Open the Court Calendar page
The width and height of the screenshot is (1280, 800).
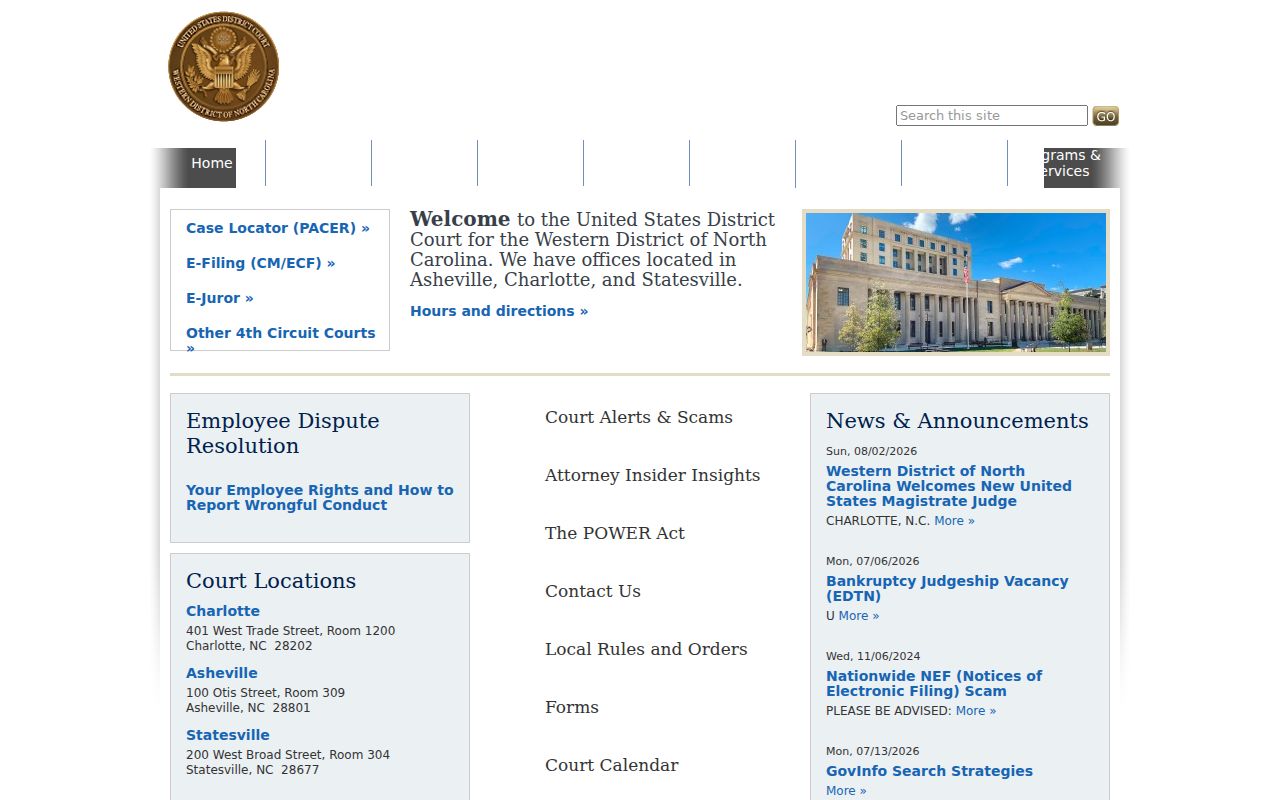pos(612,765)
